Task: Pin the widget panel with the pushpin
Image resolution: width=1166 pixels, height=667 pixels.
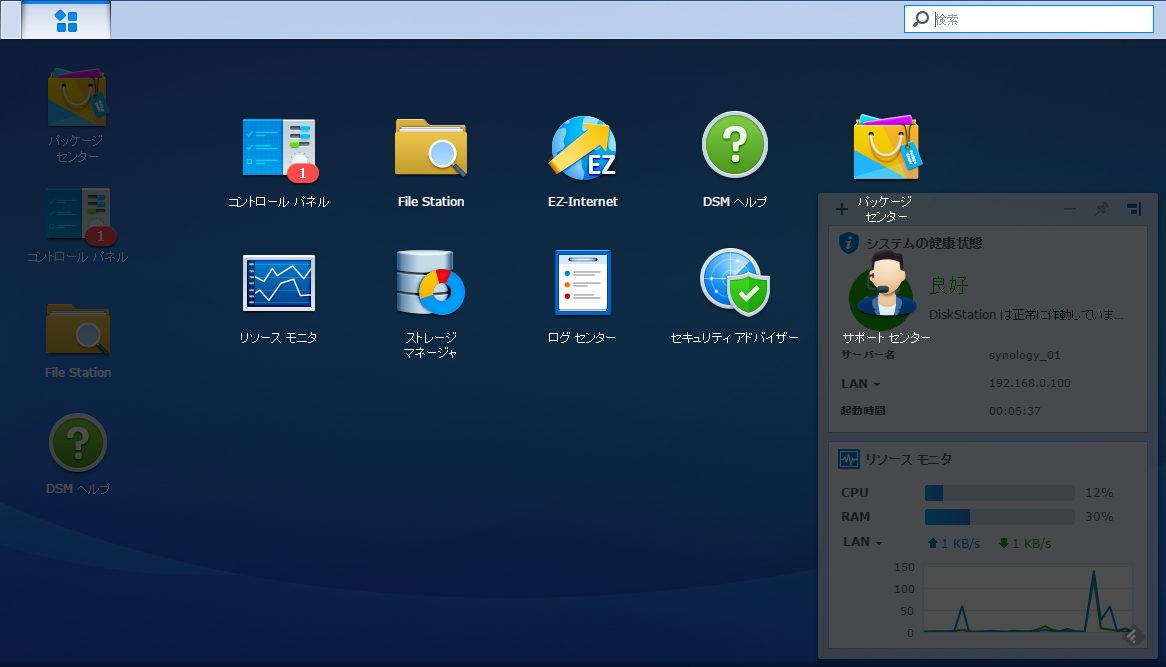Action: (1101, 209)
